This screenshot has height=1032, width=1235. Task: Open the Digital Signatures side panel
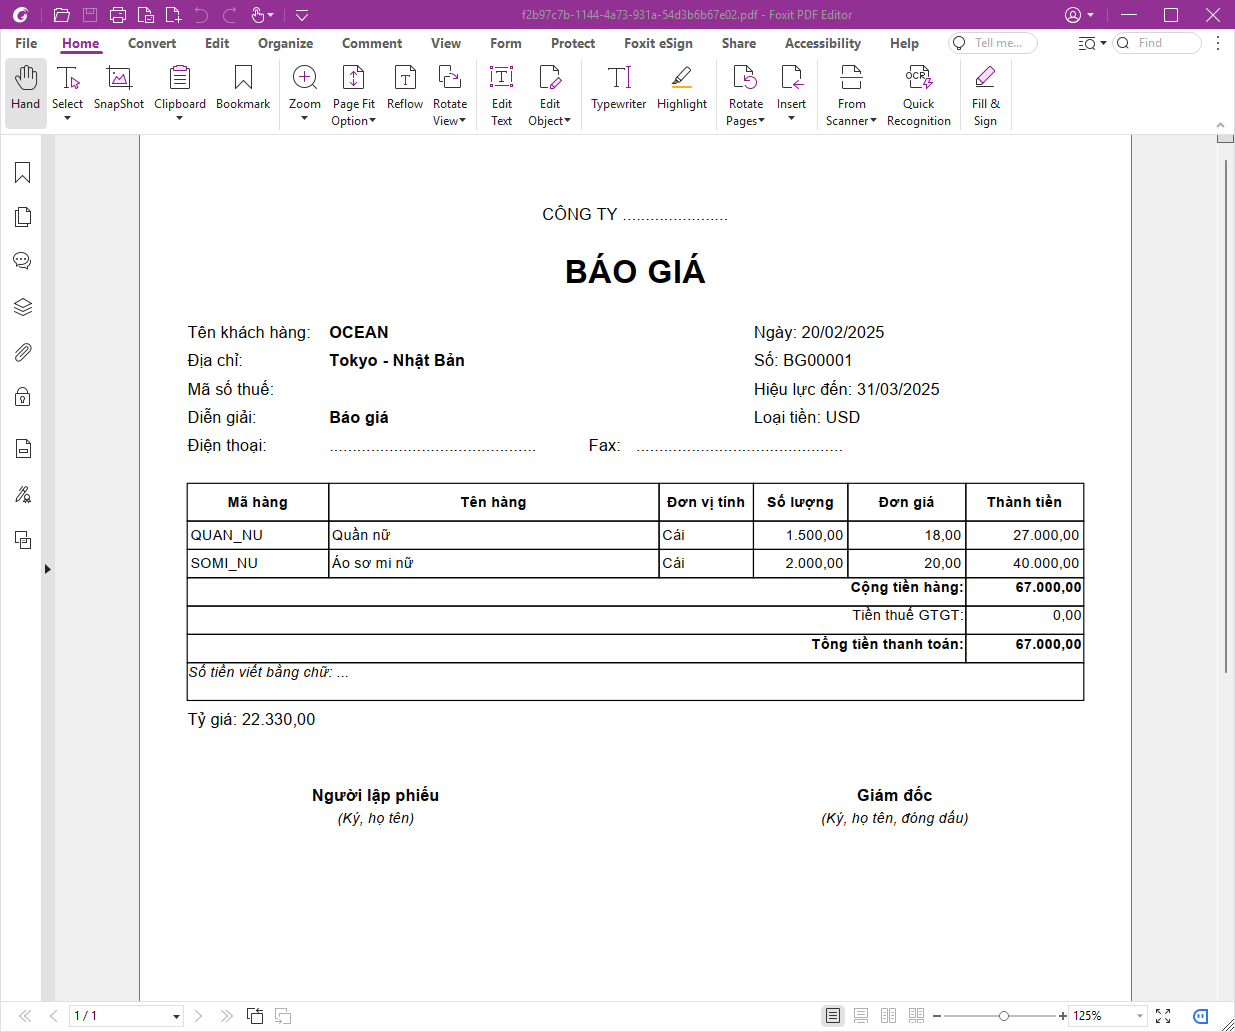[23, 494]
